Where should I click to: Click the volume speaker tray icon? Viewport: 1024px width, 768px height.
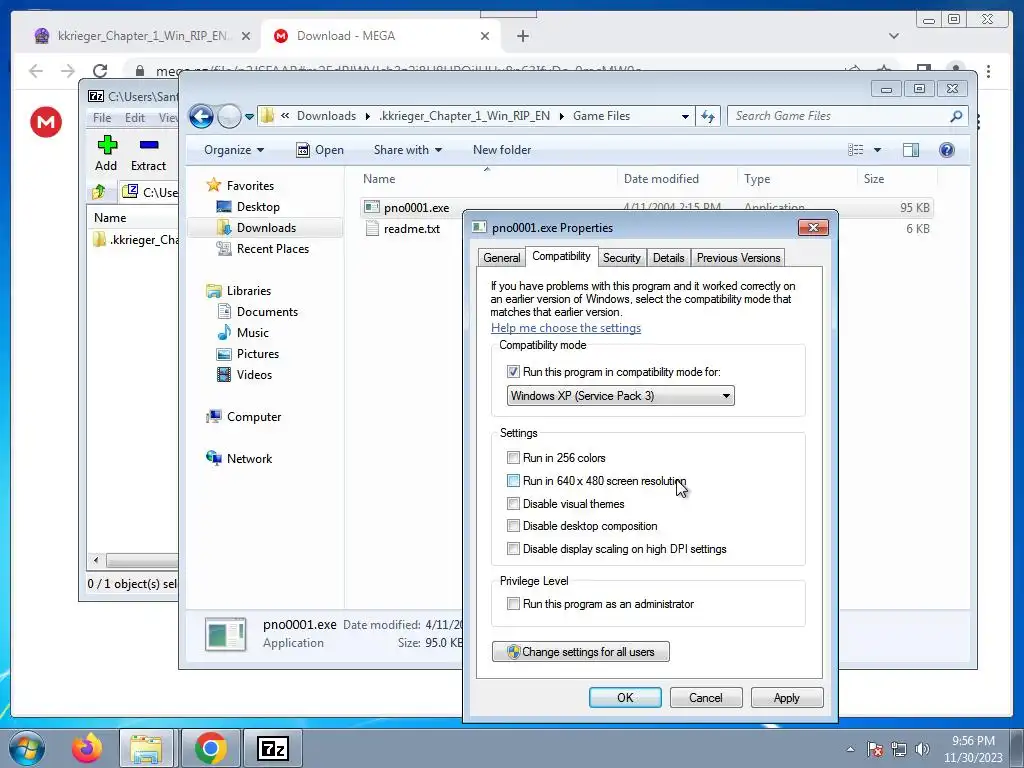point(922,749)
